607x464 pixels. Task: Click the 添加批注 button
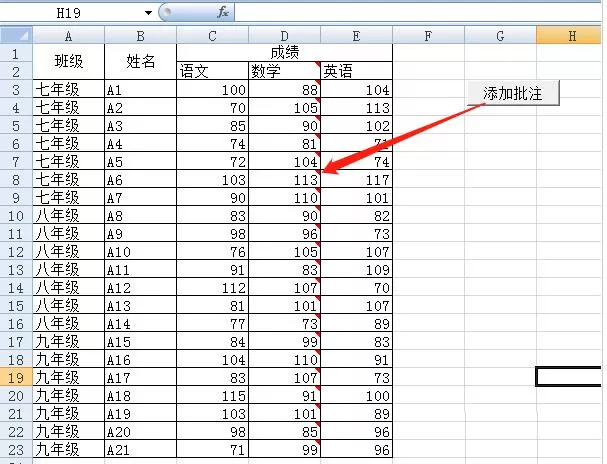pyautogui.click(x=513, y=93)
